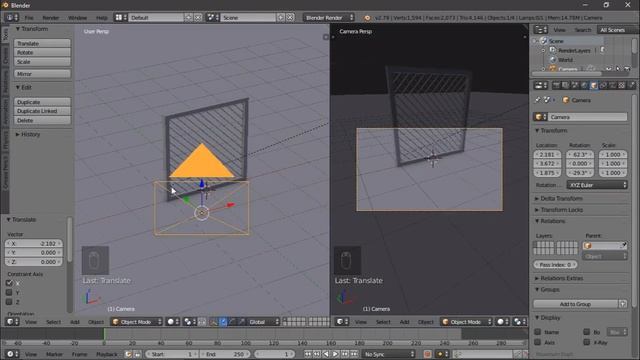Screen dimensions: 640x360
Task: Enable the Axis display checkbox
Action: point(538,342)
